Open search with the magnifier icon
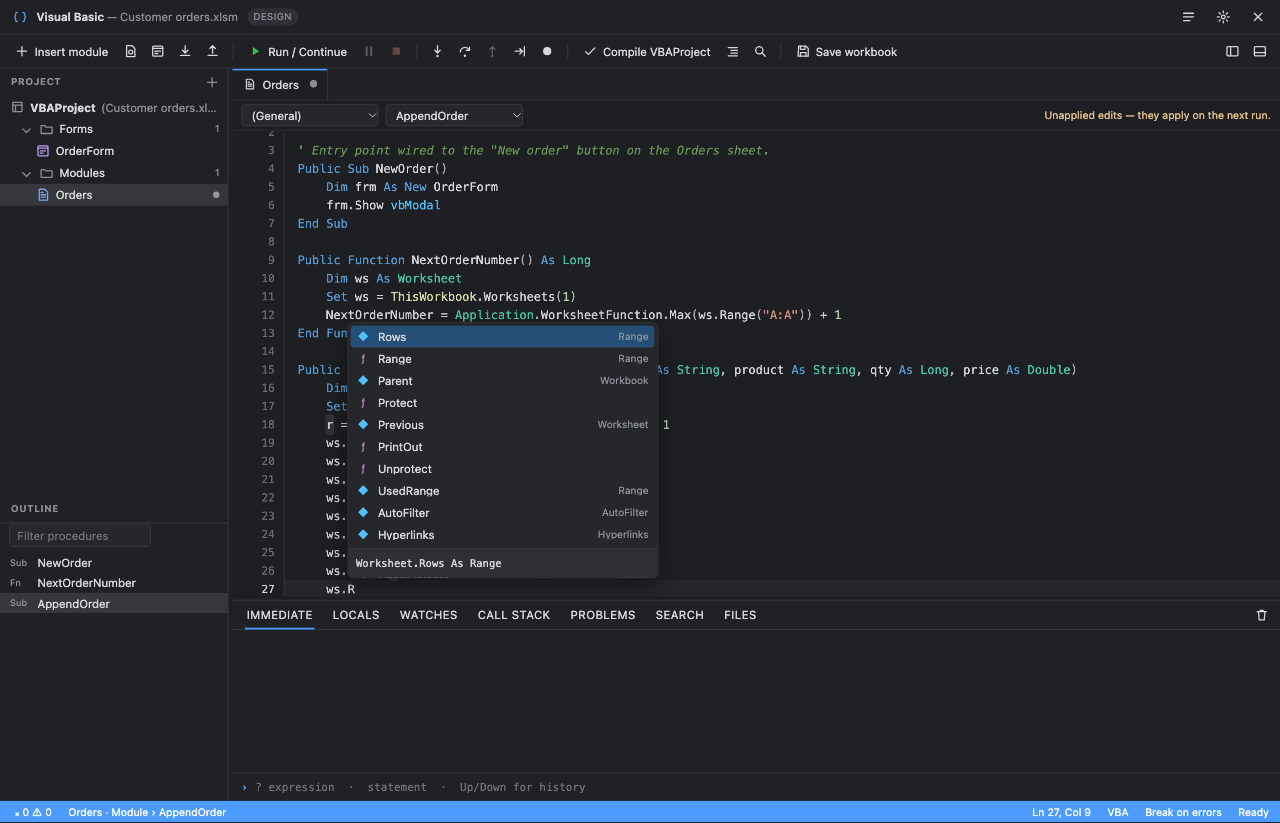Screen dimensions: 1280x823 click(761, 52)
